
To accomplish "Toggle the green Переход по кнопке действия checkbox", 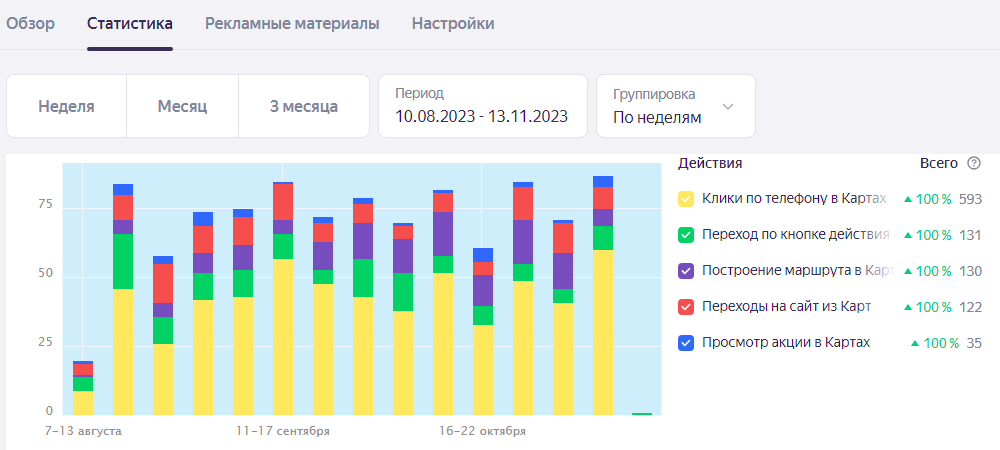I will [686, 235].
